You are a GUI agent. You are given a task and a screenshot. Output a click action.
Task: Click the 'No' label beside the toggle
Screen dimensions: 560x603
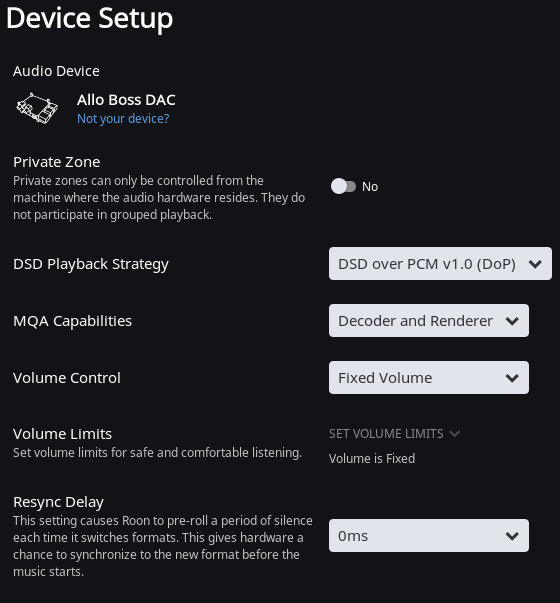(370, 187)
